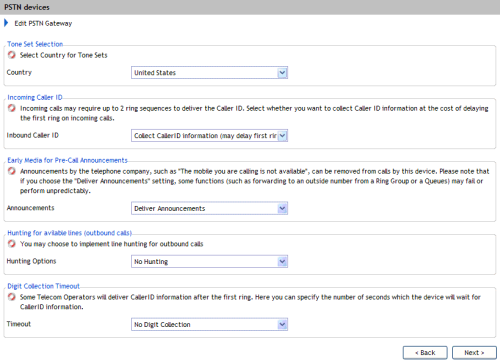
Task: Click the info icon in Digit Collection Timeout section
Action: [x=12, y=297]
